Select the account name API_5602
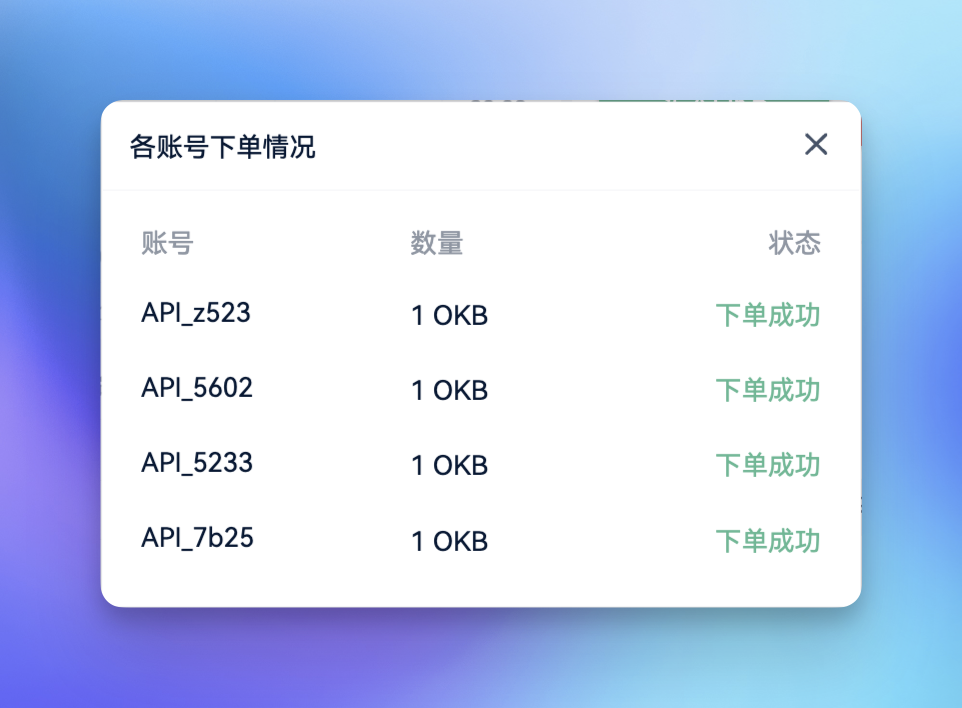 (196, 388)
